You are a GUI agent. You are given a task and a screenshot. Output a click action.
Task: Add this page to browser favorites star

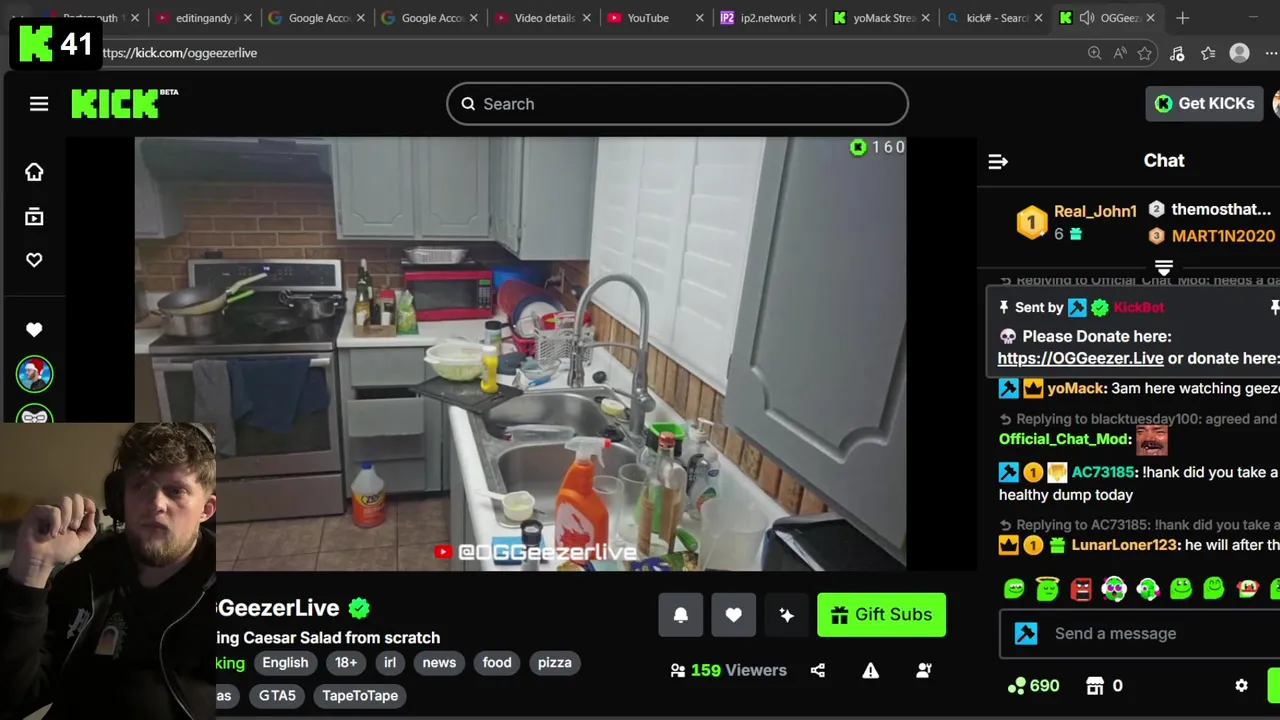(1145, 53)
